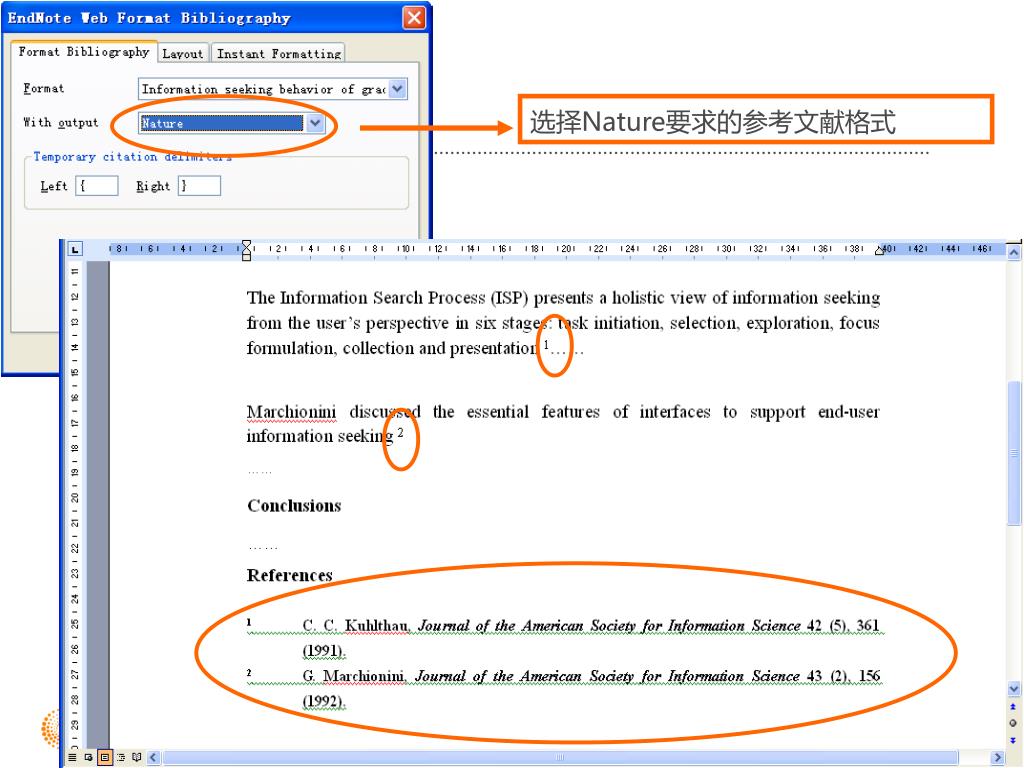Viewport: 1024px width, 768px height.
Task: Click horizontal scrollbar right arrow
Action: (997, 758)
